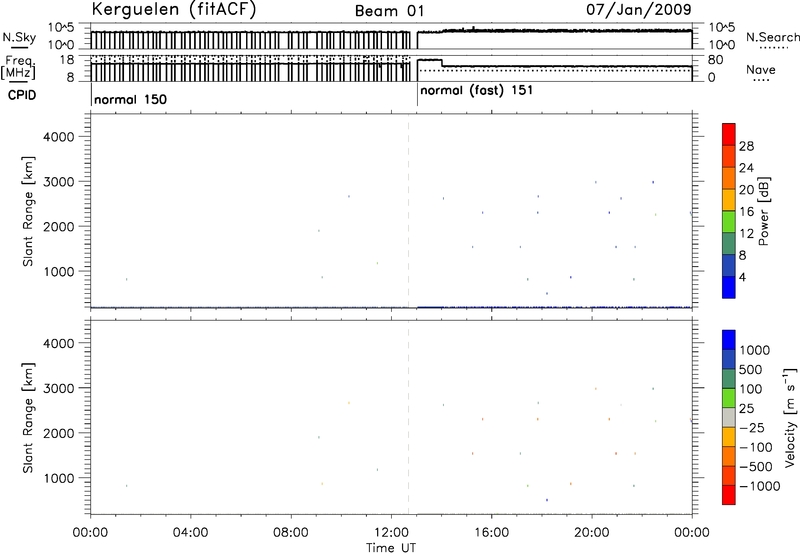The width and height of the screenshot is (800, 554).
Task: Select the Velocity [m s⁻¹] colorbar title
Action: 790,417
